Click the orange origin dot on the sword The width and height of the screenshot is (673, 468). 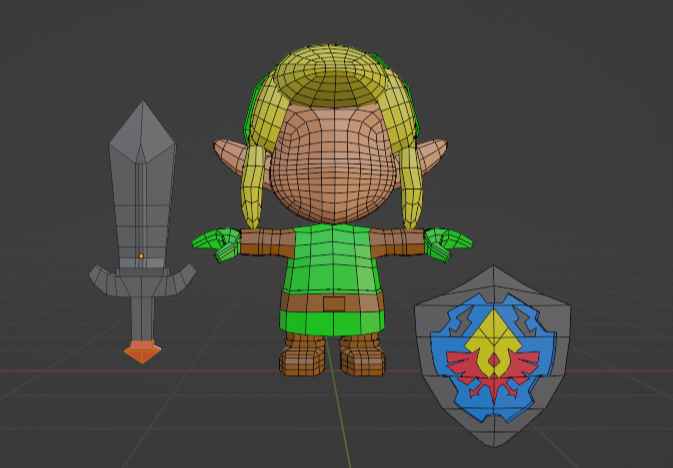(x=141, y=256)
